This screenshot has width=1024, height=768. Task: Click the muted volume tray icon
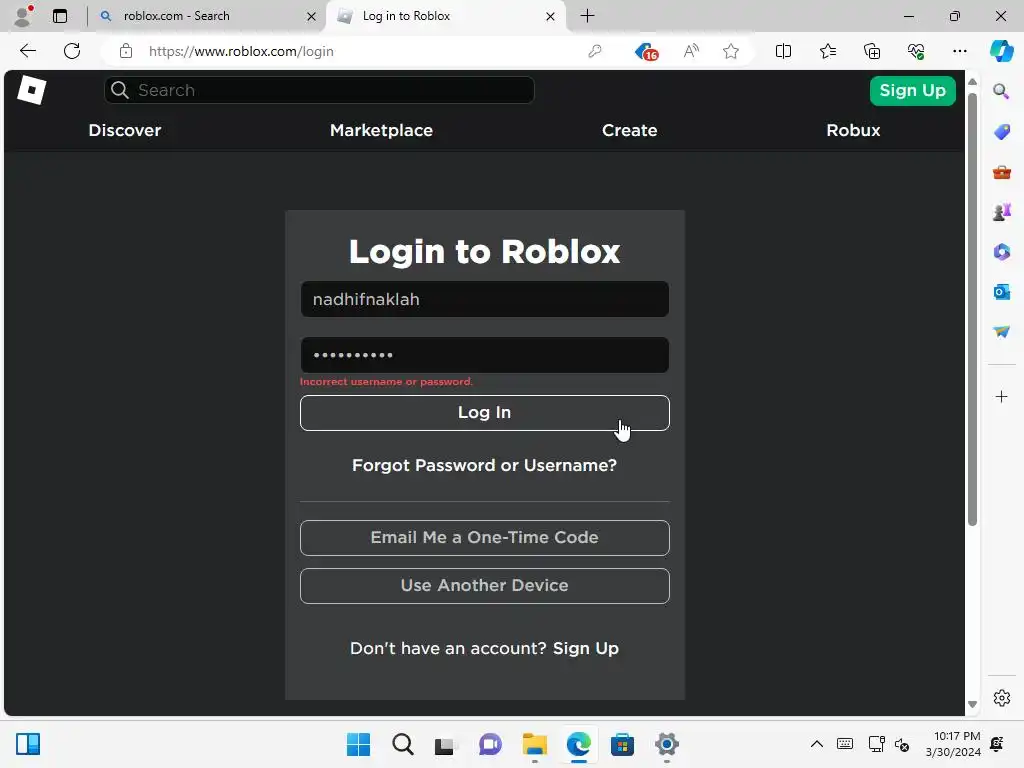[902, 744]
